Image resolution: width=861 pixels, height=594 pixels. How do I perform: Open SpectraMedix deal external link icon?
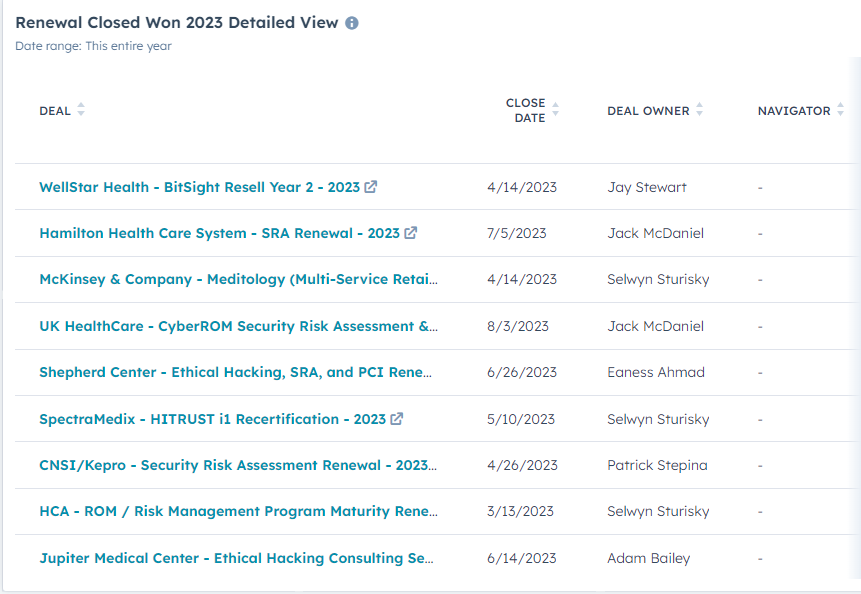point(397,419)
